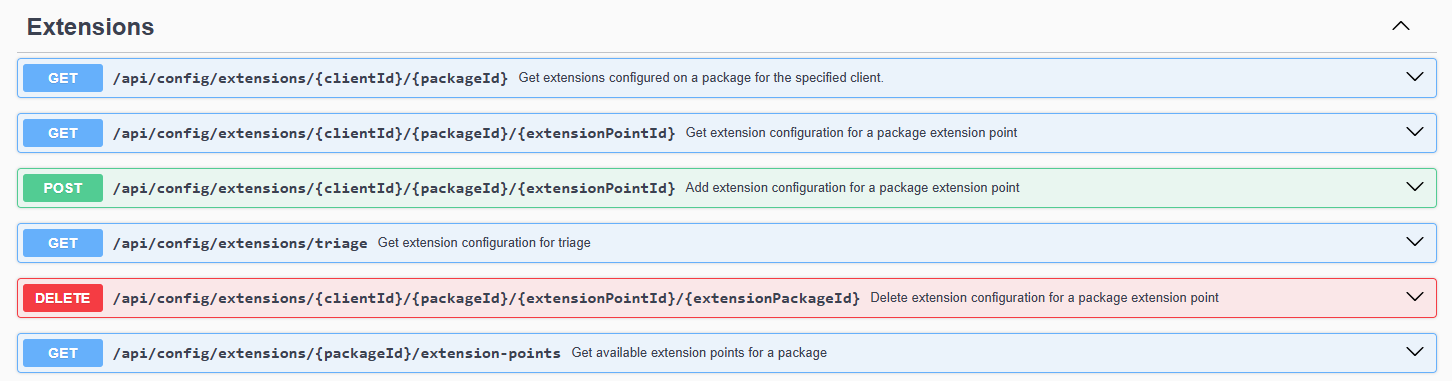Collapse the Extensions section chevron
1452x381 pixels.
pos(1401,26)
